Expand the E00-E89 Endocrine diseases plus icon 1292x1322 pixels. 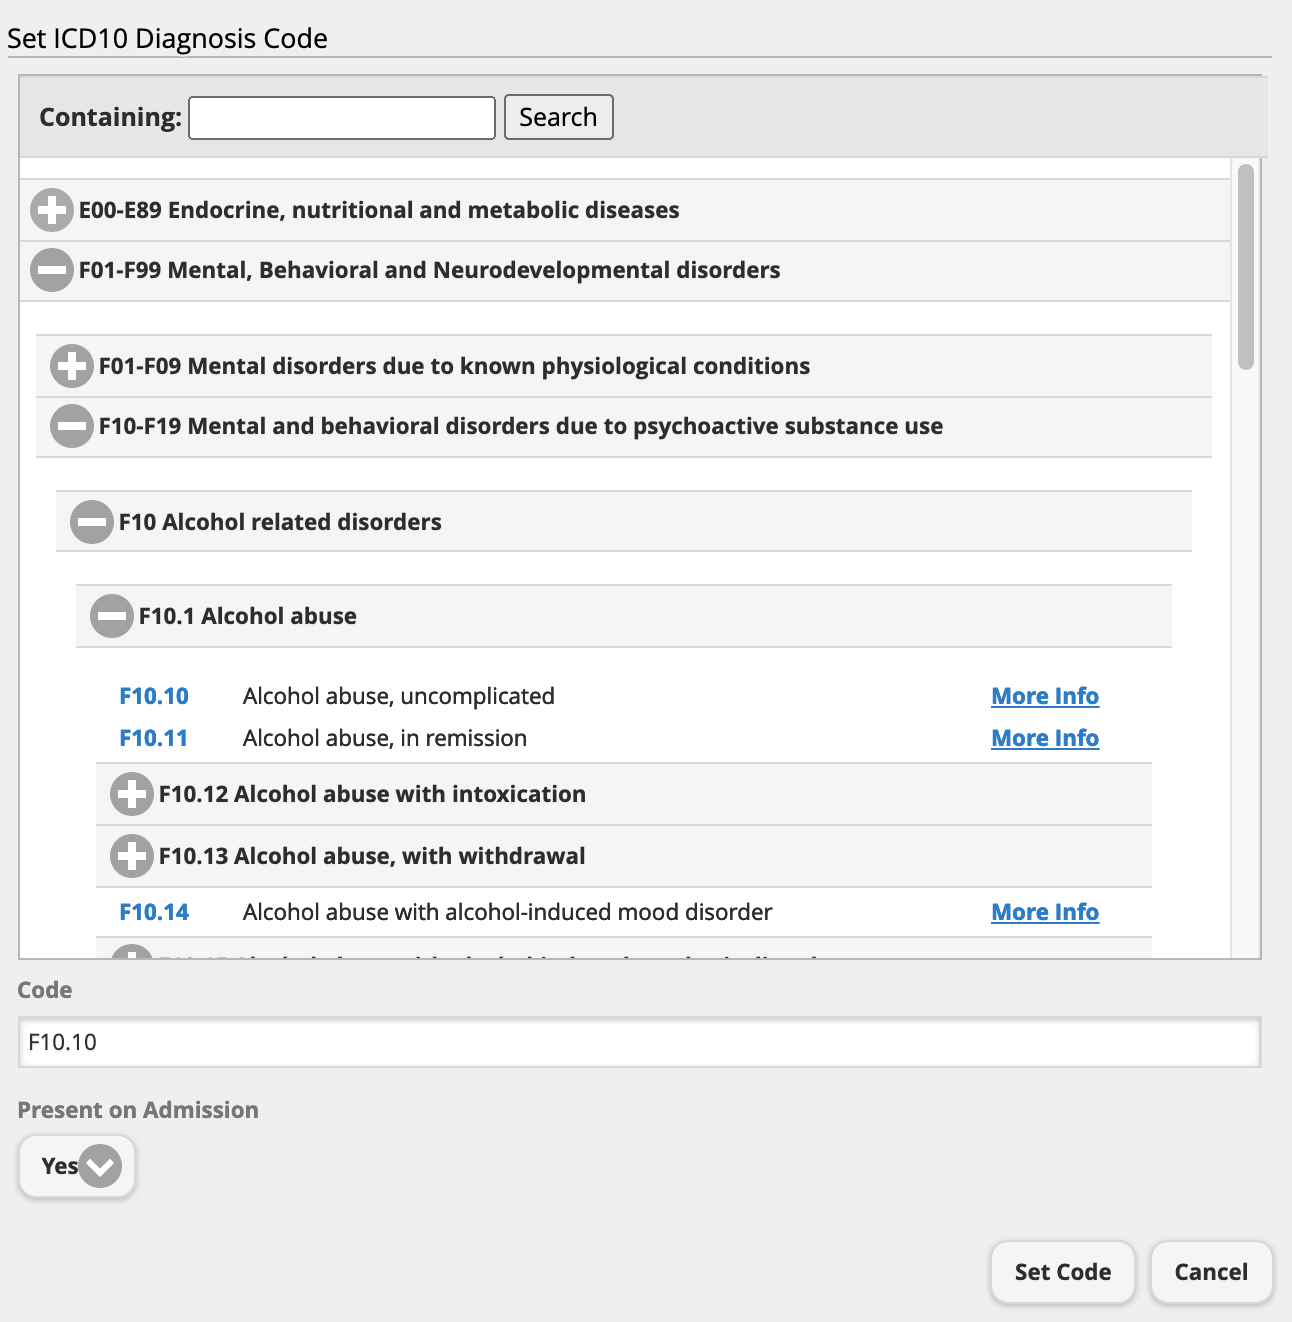51,210
